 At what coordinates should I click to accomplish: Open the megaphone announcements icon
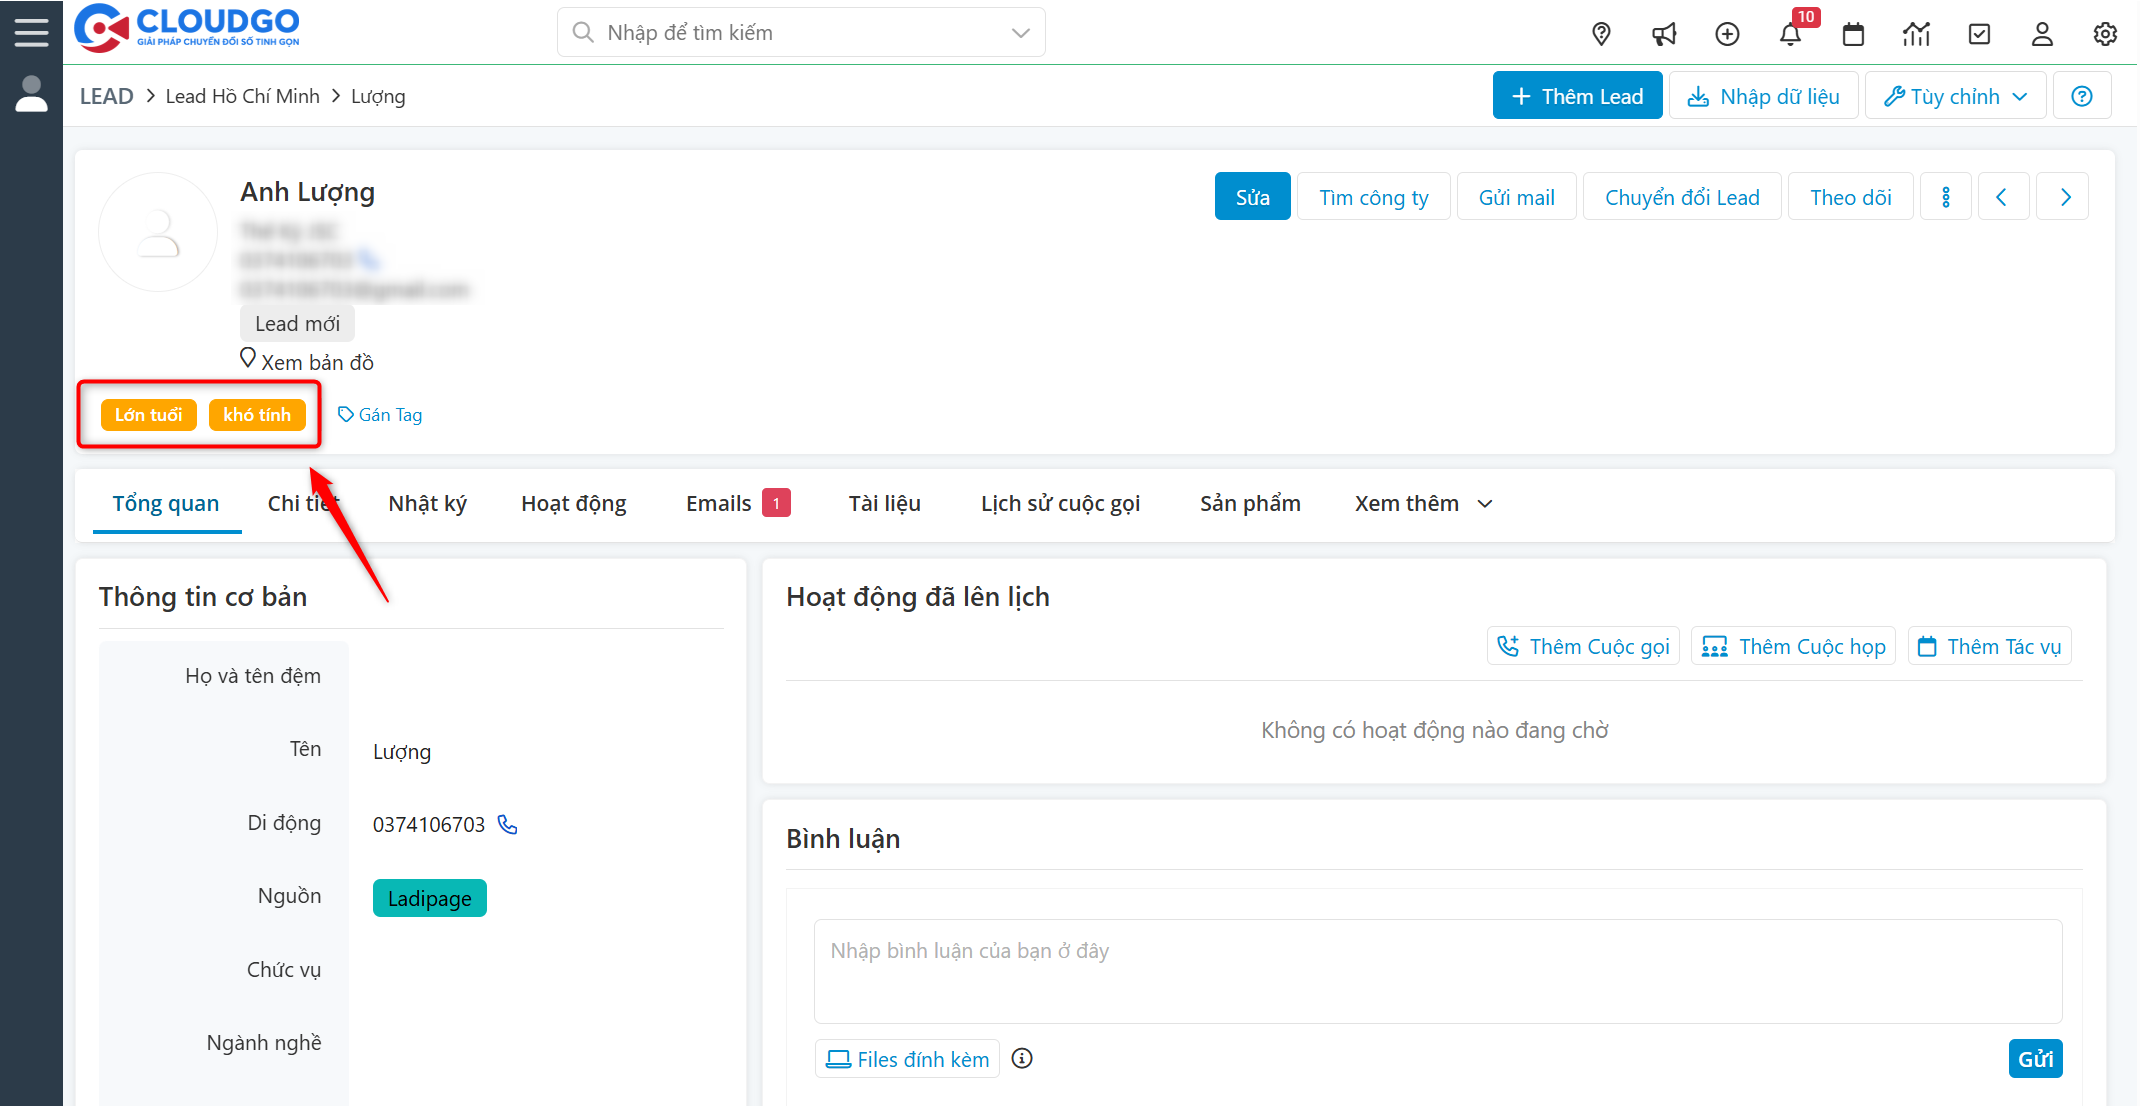(x=1664, y=34)
